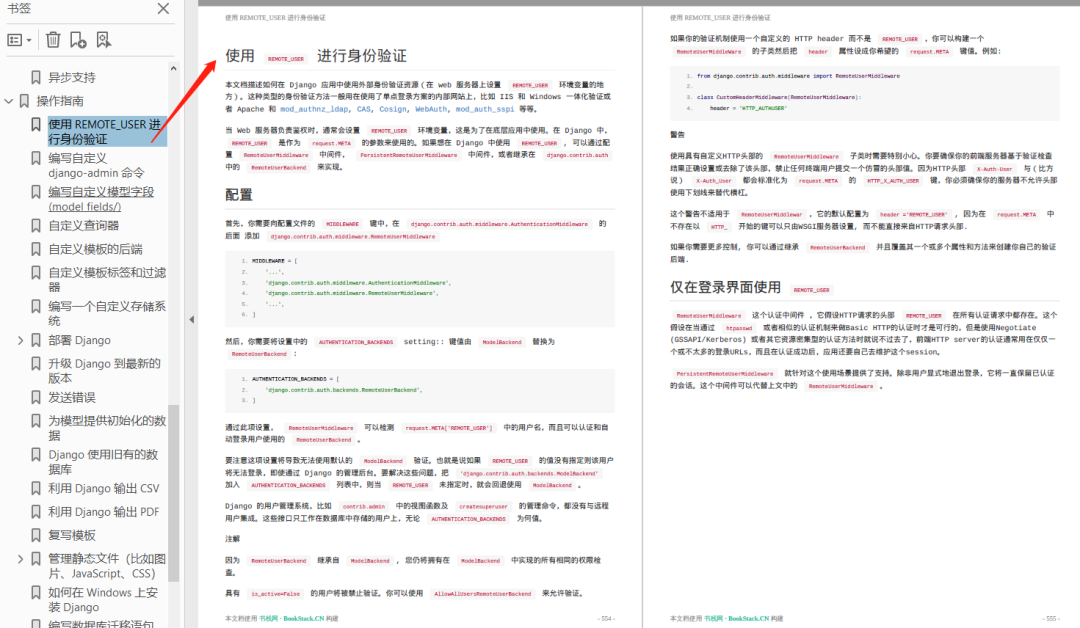Open 利用 Django 输出 CSV bookmark

(103, 488)
